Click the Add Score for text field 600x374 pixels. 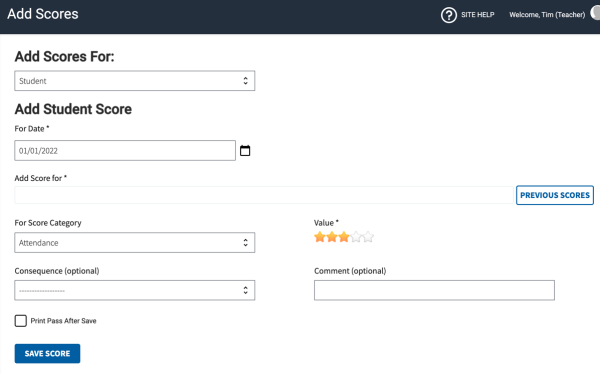[264, 195]
